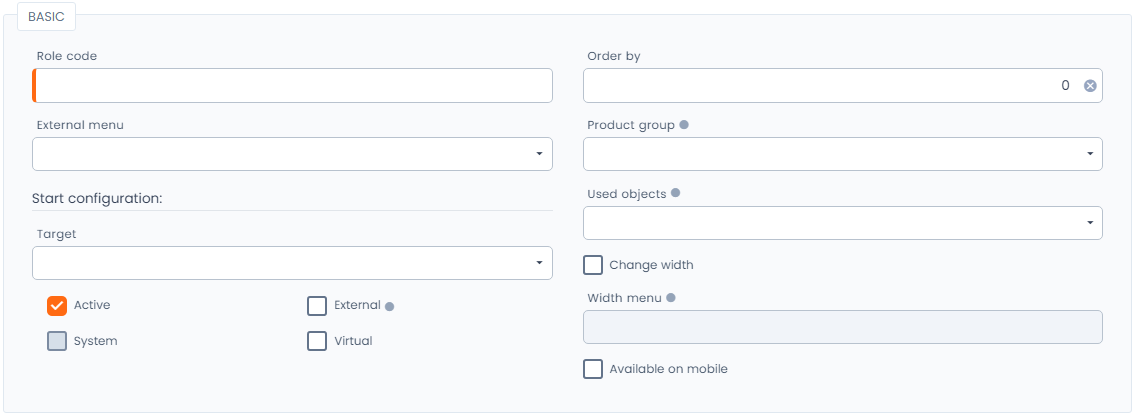Click the Width menu input field
The width and height of the screenshot is (1134, 415).
[842, 327]
